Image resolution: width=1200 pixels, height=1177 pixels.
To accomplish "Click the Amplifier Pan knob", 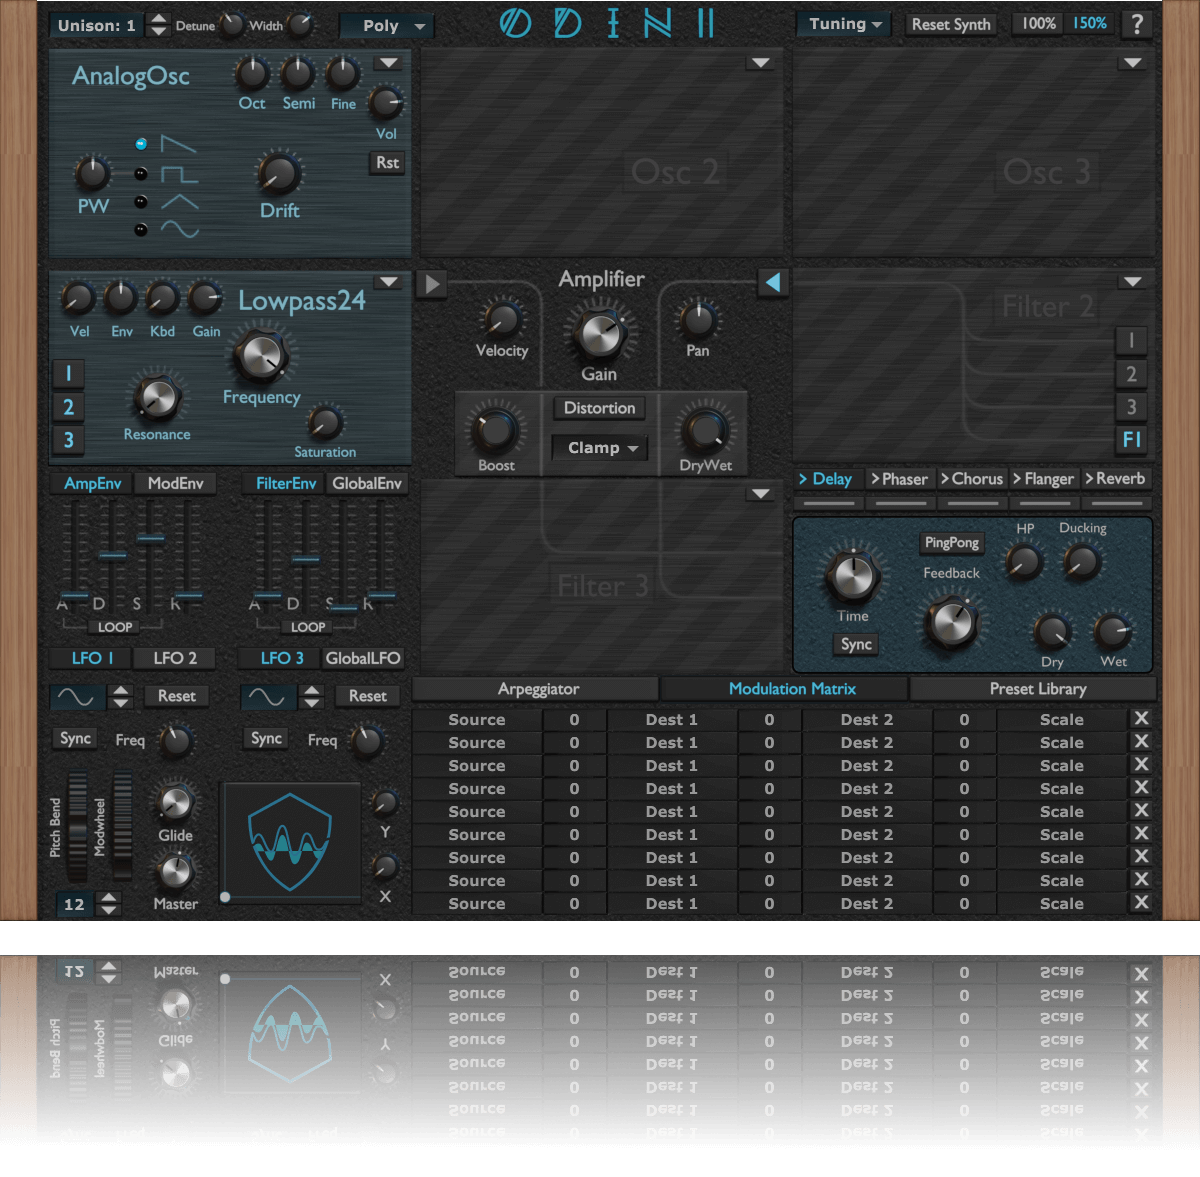I will coord(698,320).
